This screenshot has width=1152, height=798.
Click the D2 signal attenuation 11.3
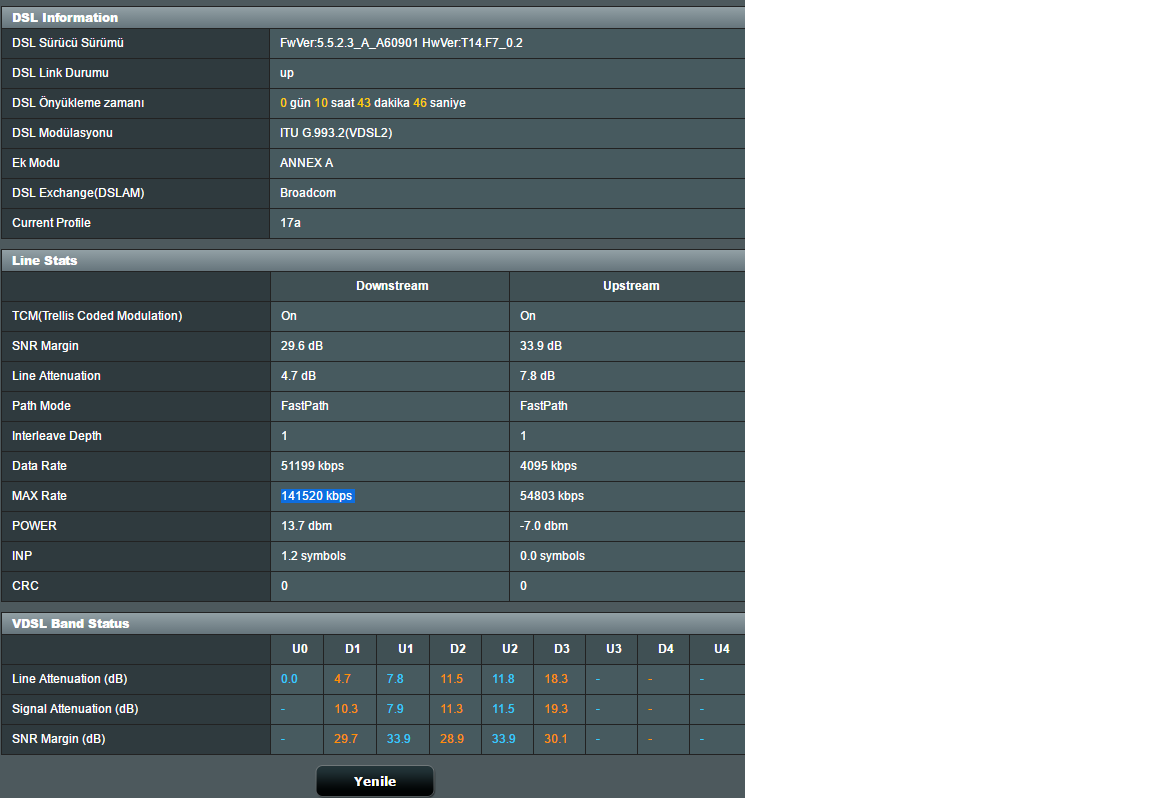coord(452,709)
